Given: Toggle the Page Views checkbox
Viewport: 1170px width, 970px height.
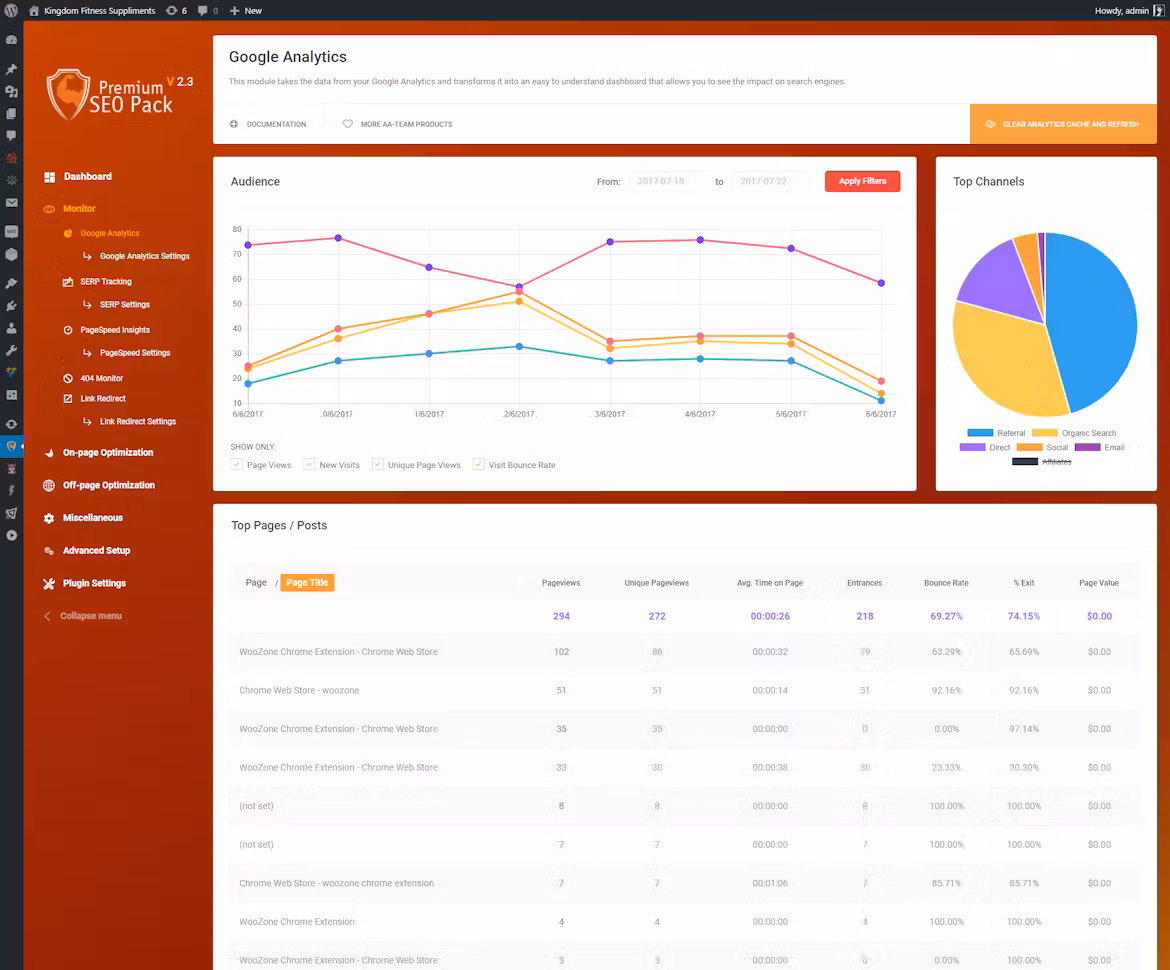Looking at the screenshot, I should pos(237,464).
